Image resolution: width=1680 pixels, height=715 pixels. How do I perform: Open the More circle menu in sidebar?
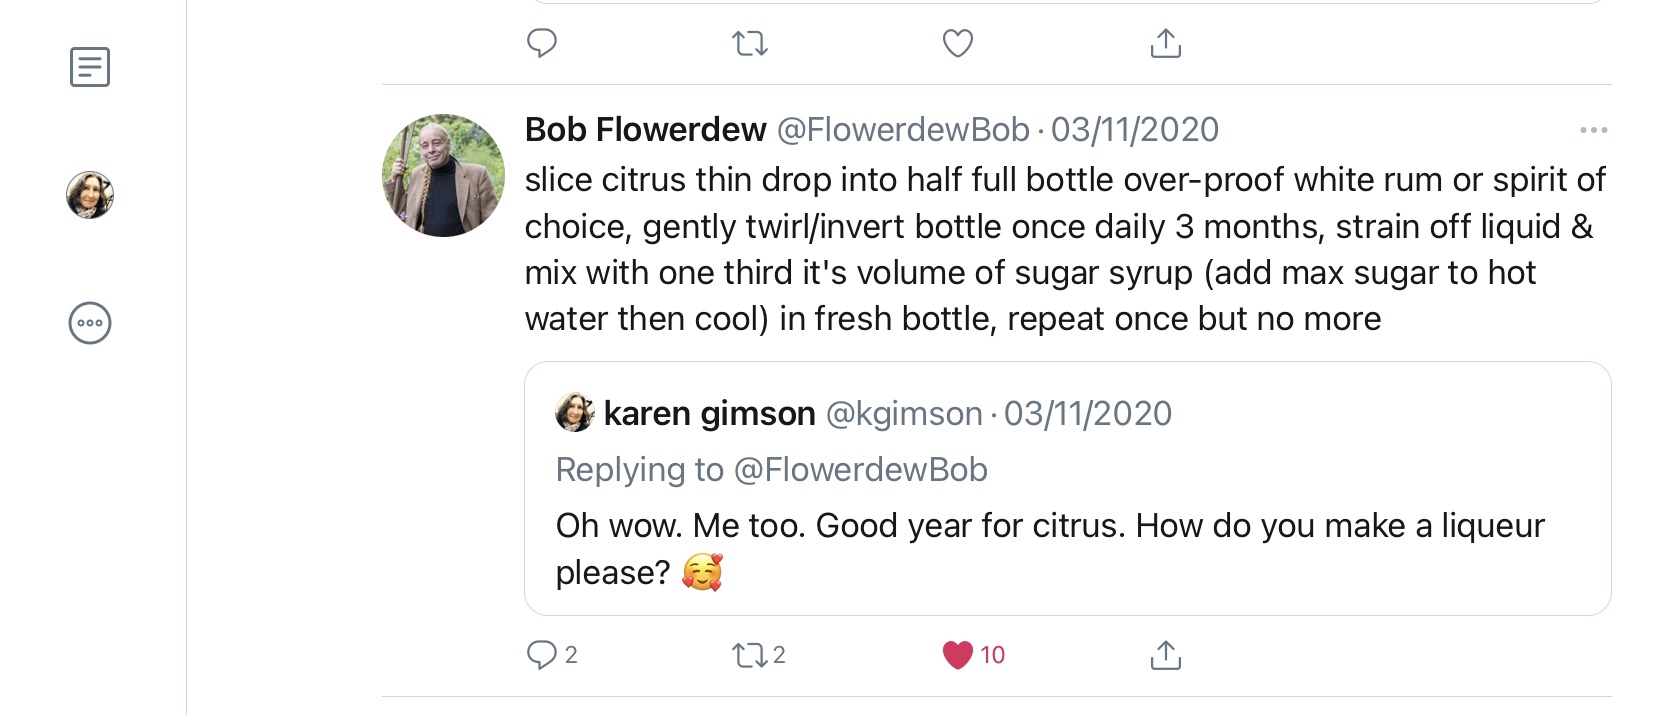pos(90,323)
